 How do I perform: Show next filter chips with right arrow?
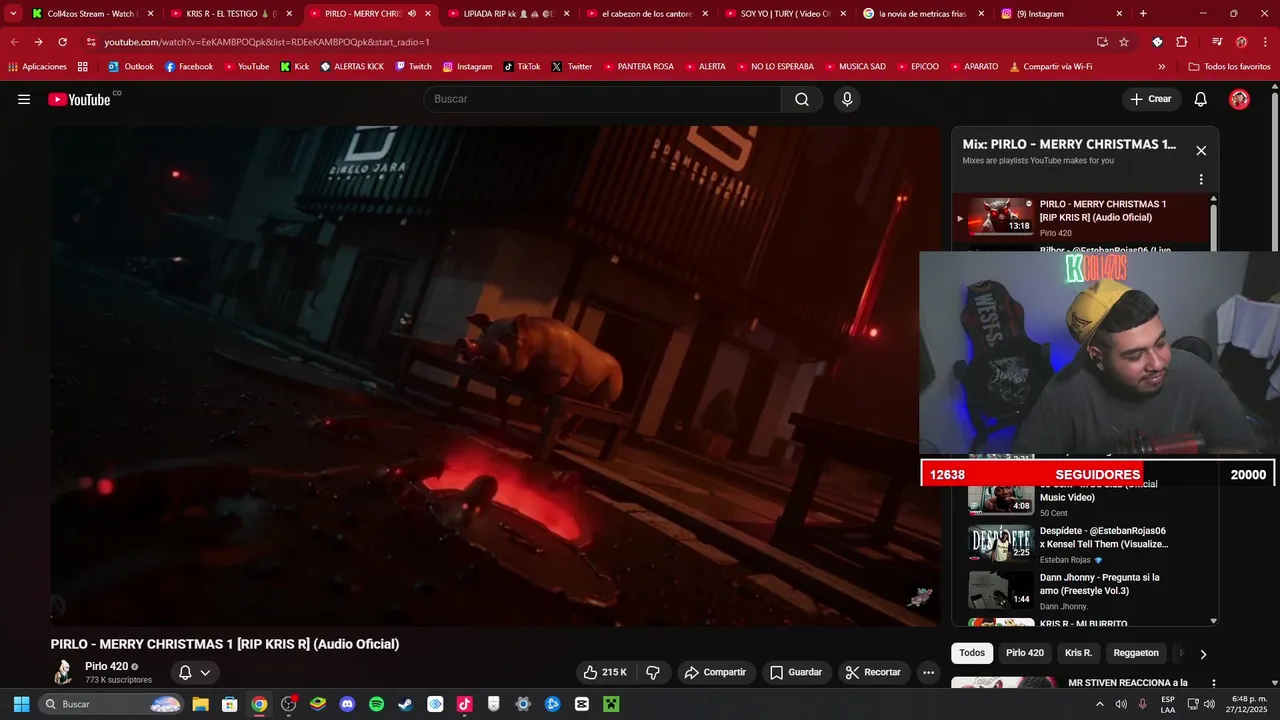(1203, 654)
